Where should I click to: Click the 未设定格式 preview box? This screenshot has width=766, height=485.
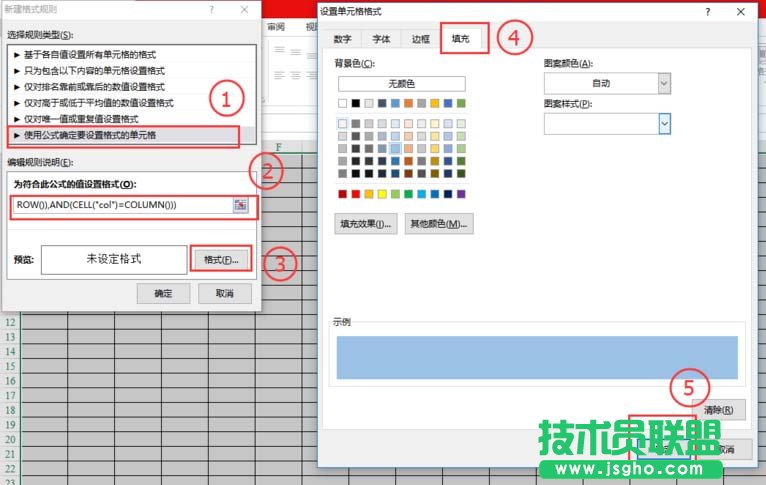(114, 260)
